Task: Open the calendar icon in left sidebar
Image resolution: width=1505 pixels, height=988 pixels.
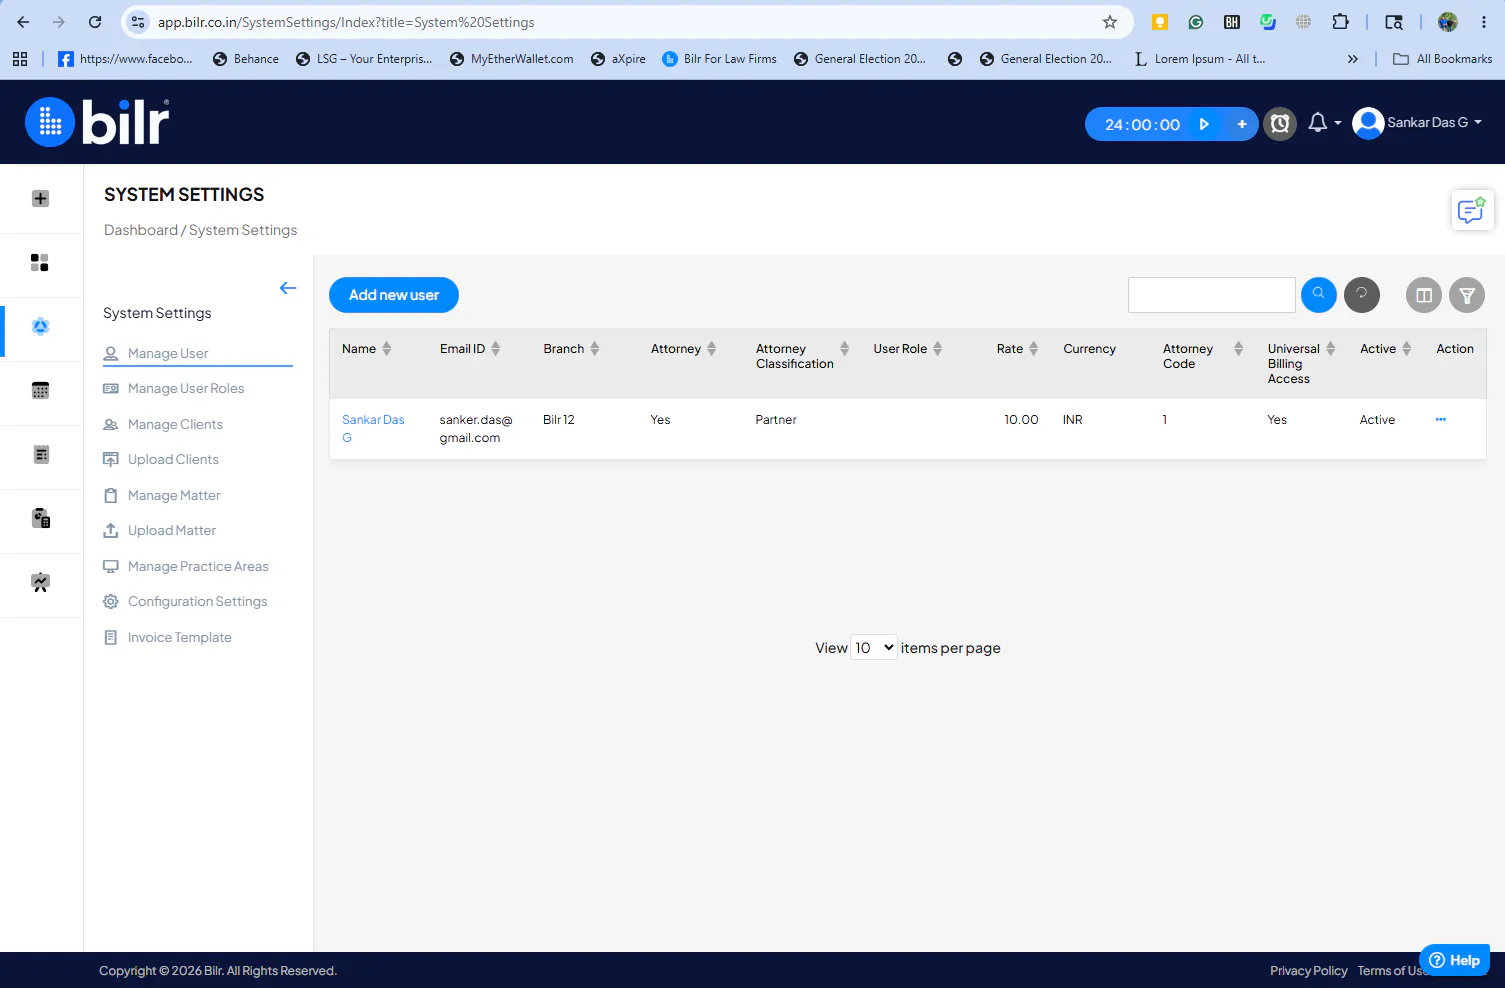Action: (x=40, y=390)
